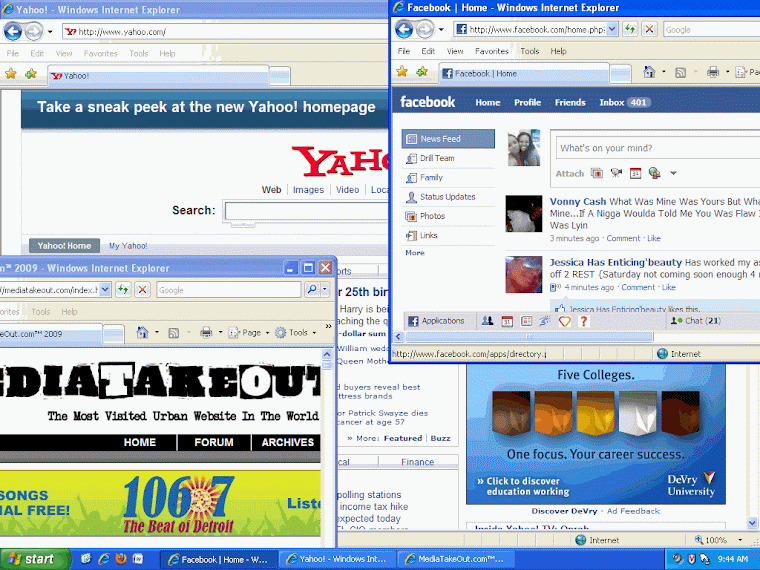This screenshot has width=760, height=570.
Task: Click Firefox icon in quick launch
Action: click(x=121, y=559)
